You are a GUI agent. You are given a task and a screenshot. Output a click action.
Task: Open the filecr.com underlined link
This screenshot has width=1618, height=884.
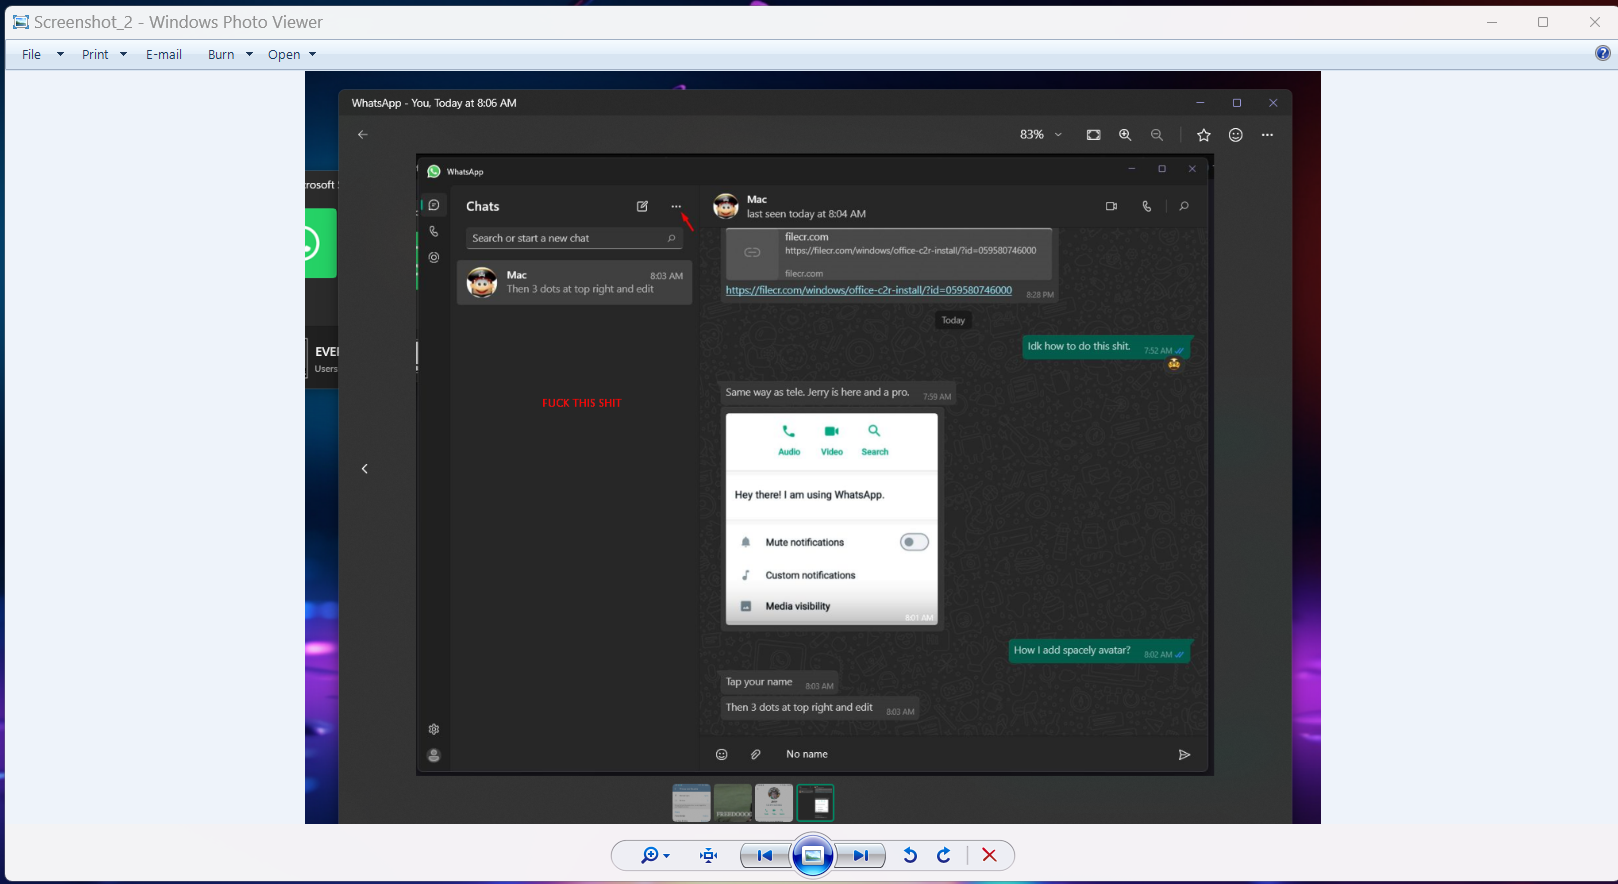tap(868, 290)
